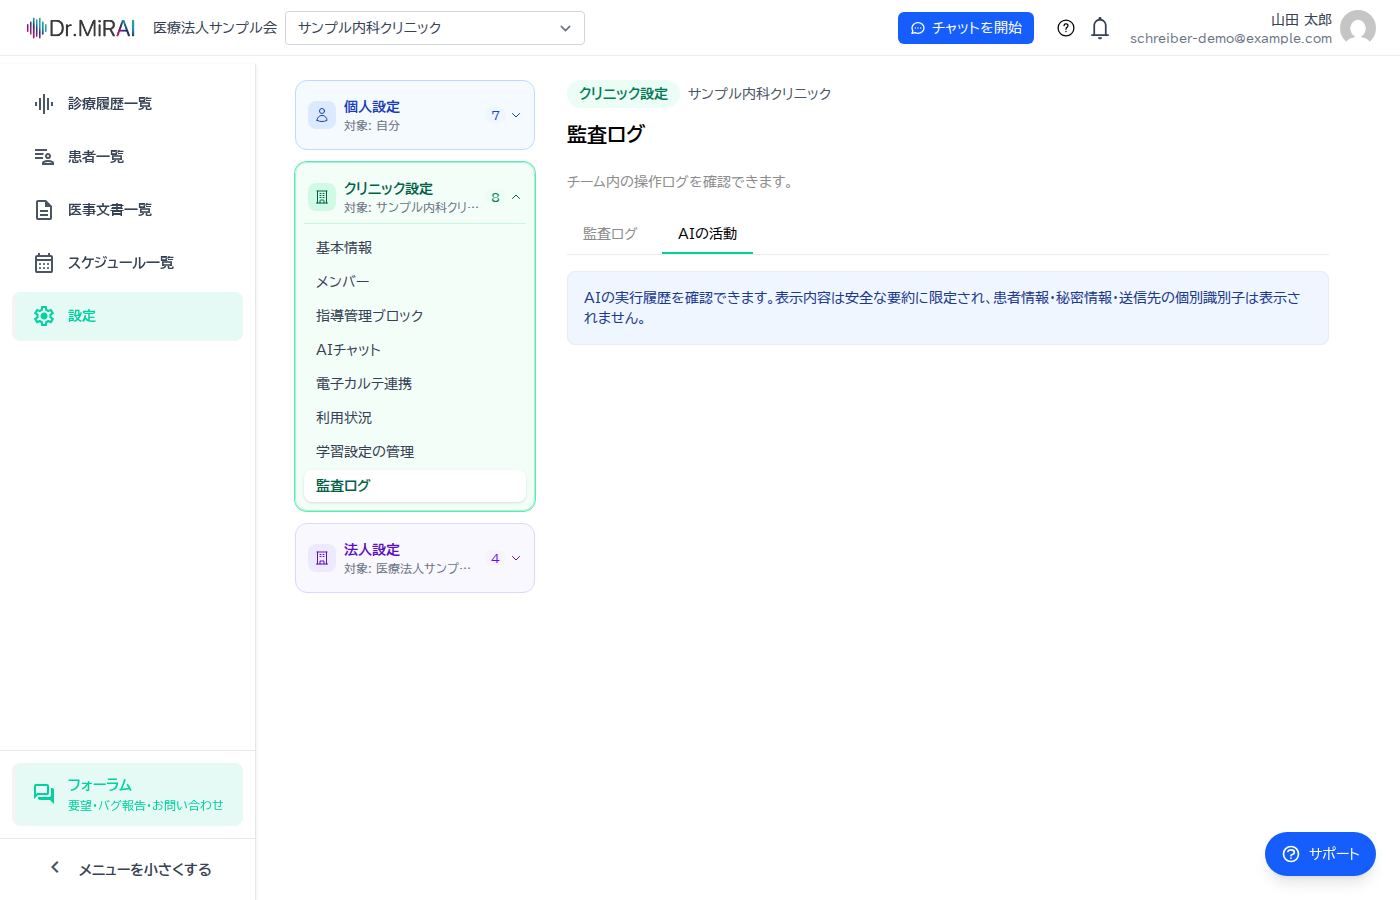Click the building icon in 法人設定 card
The image size is (1400, 900).
[322, 558]
